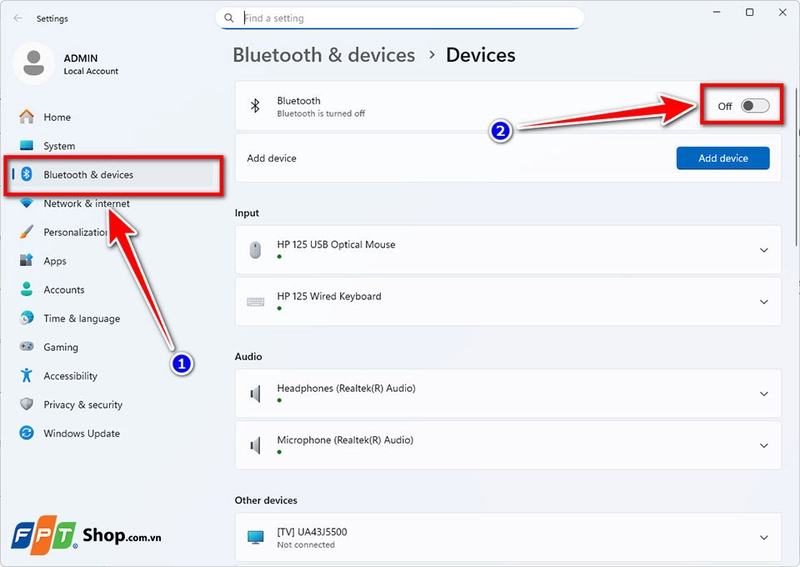Turn on the Bluetooth toggle switch
The width and height of the screenshot is (800, 567).
(755, 106)
